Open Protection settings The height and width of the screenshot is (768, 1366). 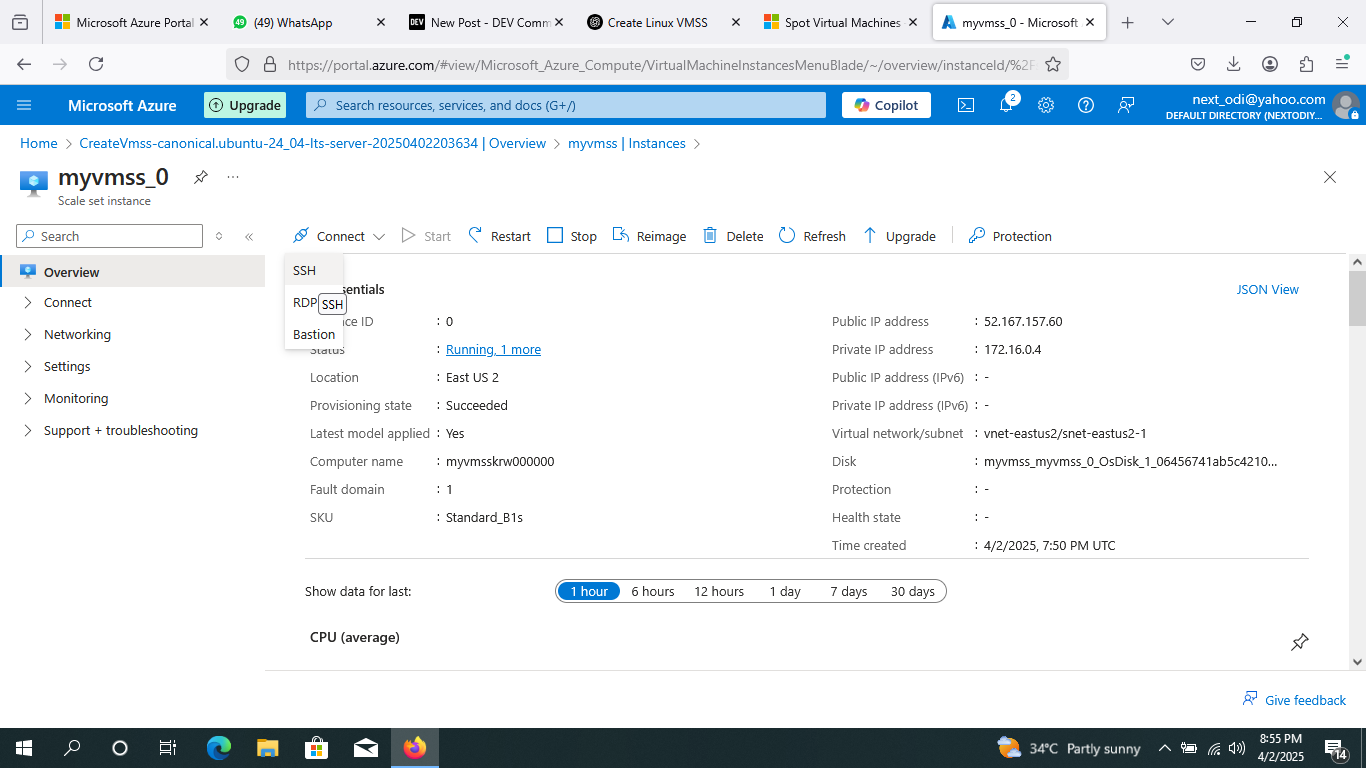(1010, 236)
